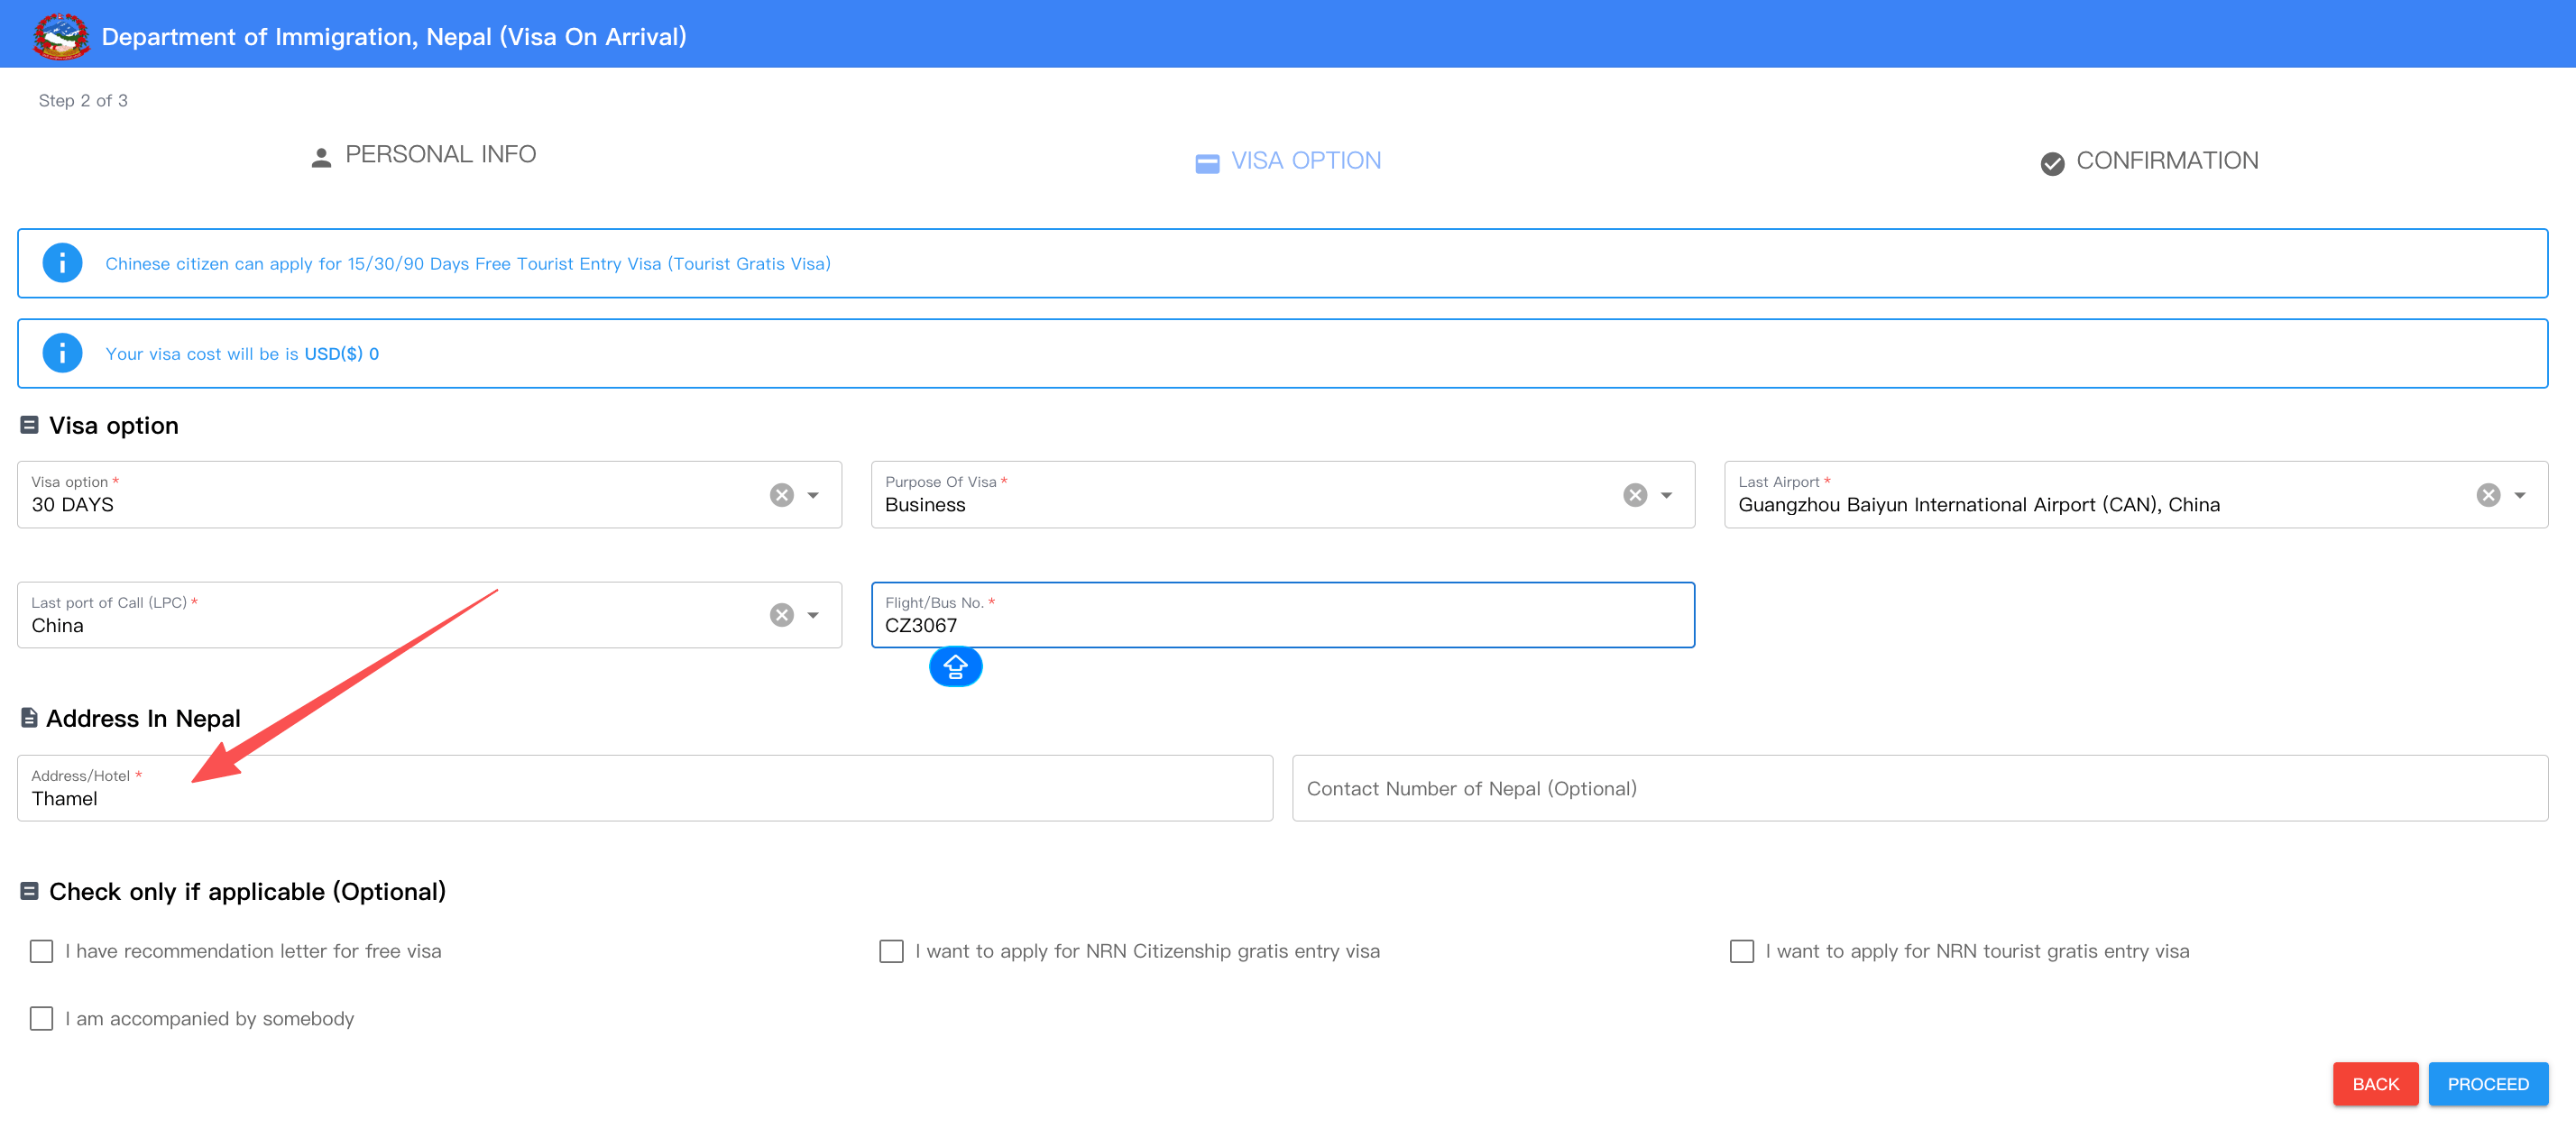Click the blue upload arrow icon below flight number
This screenshot has width=2576, height=1138.
point(955,667)
